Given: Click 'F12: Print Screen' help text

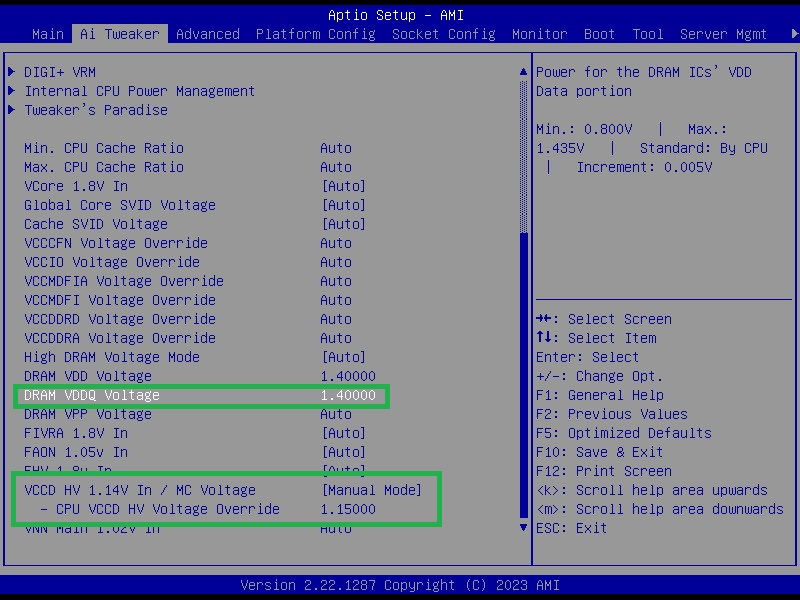Looking at the screenshot, I should 604,471.
